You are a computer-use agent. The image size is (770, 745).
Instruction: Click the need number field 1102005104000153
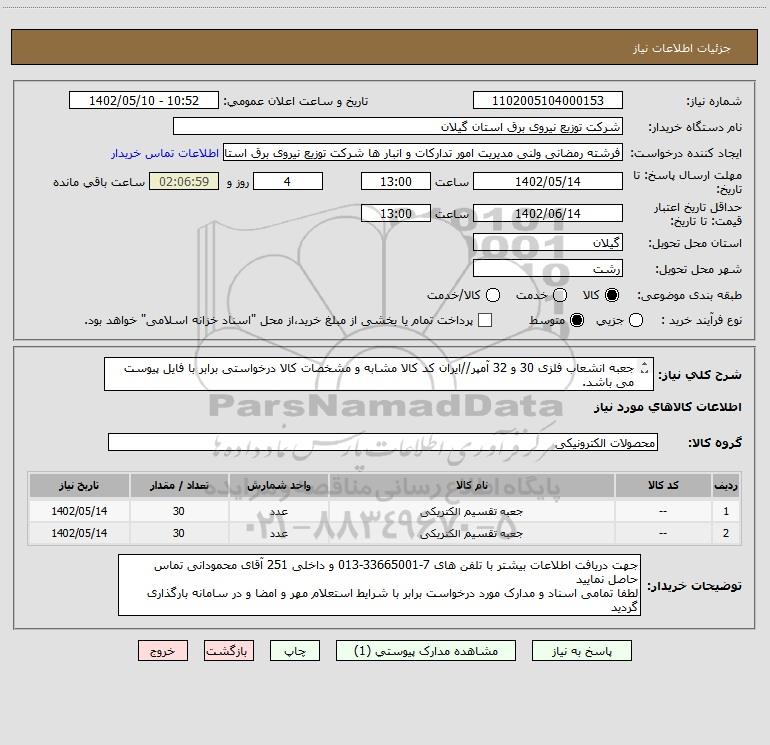[x=548, y=100]
